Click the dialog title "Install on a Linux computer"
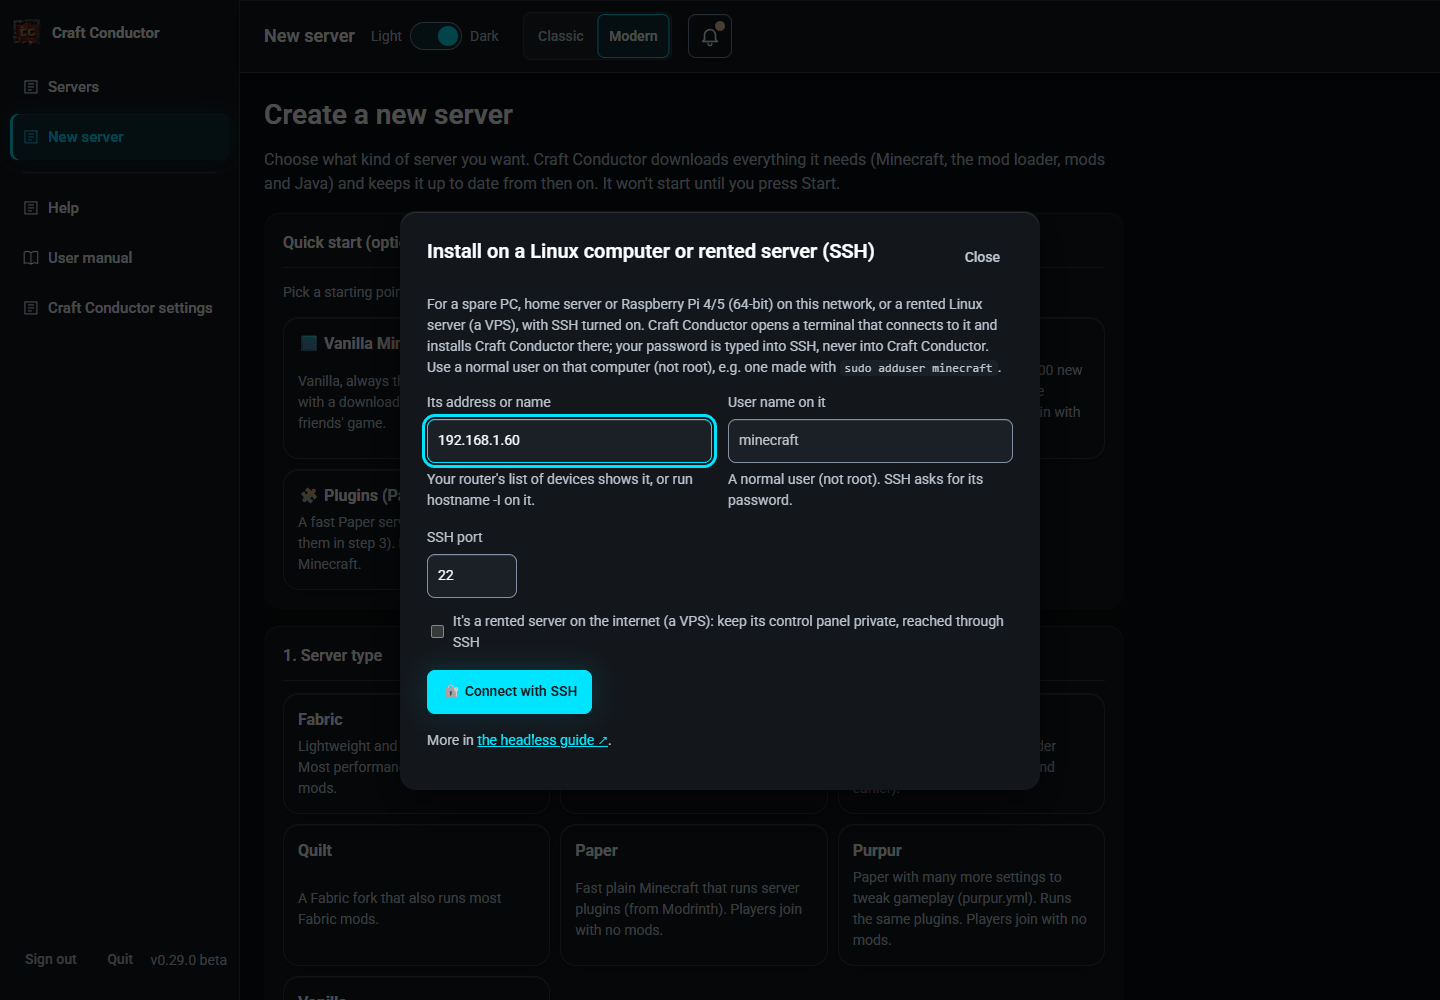This screenshot has width=1440, height=1000. 651,252
